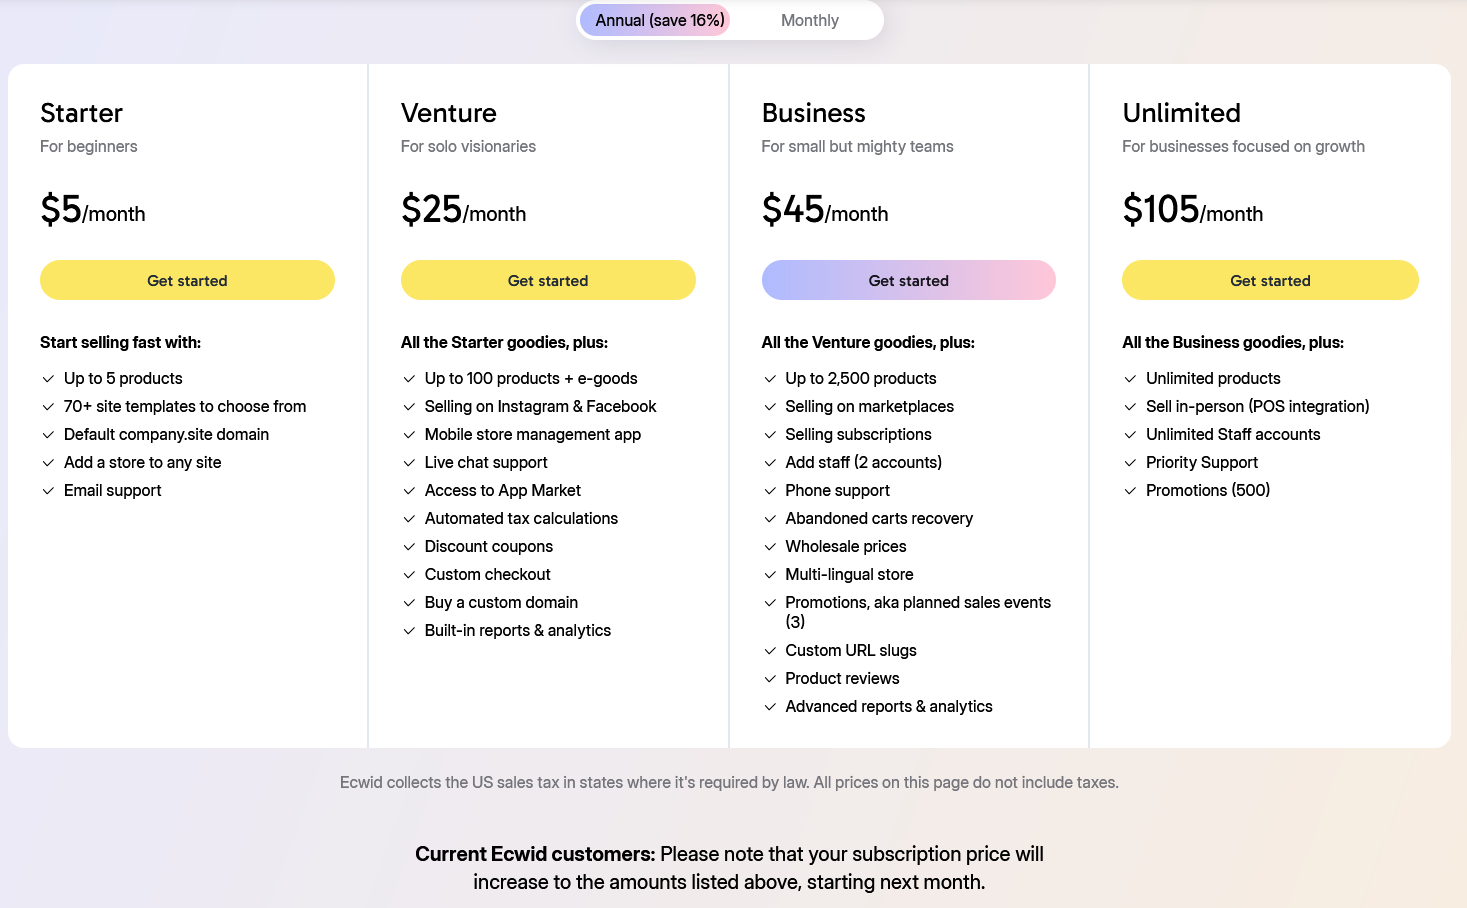Click Sell in-person (POS integration) feature
Screen dimensions: 1467x908
point(1258,406)
